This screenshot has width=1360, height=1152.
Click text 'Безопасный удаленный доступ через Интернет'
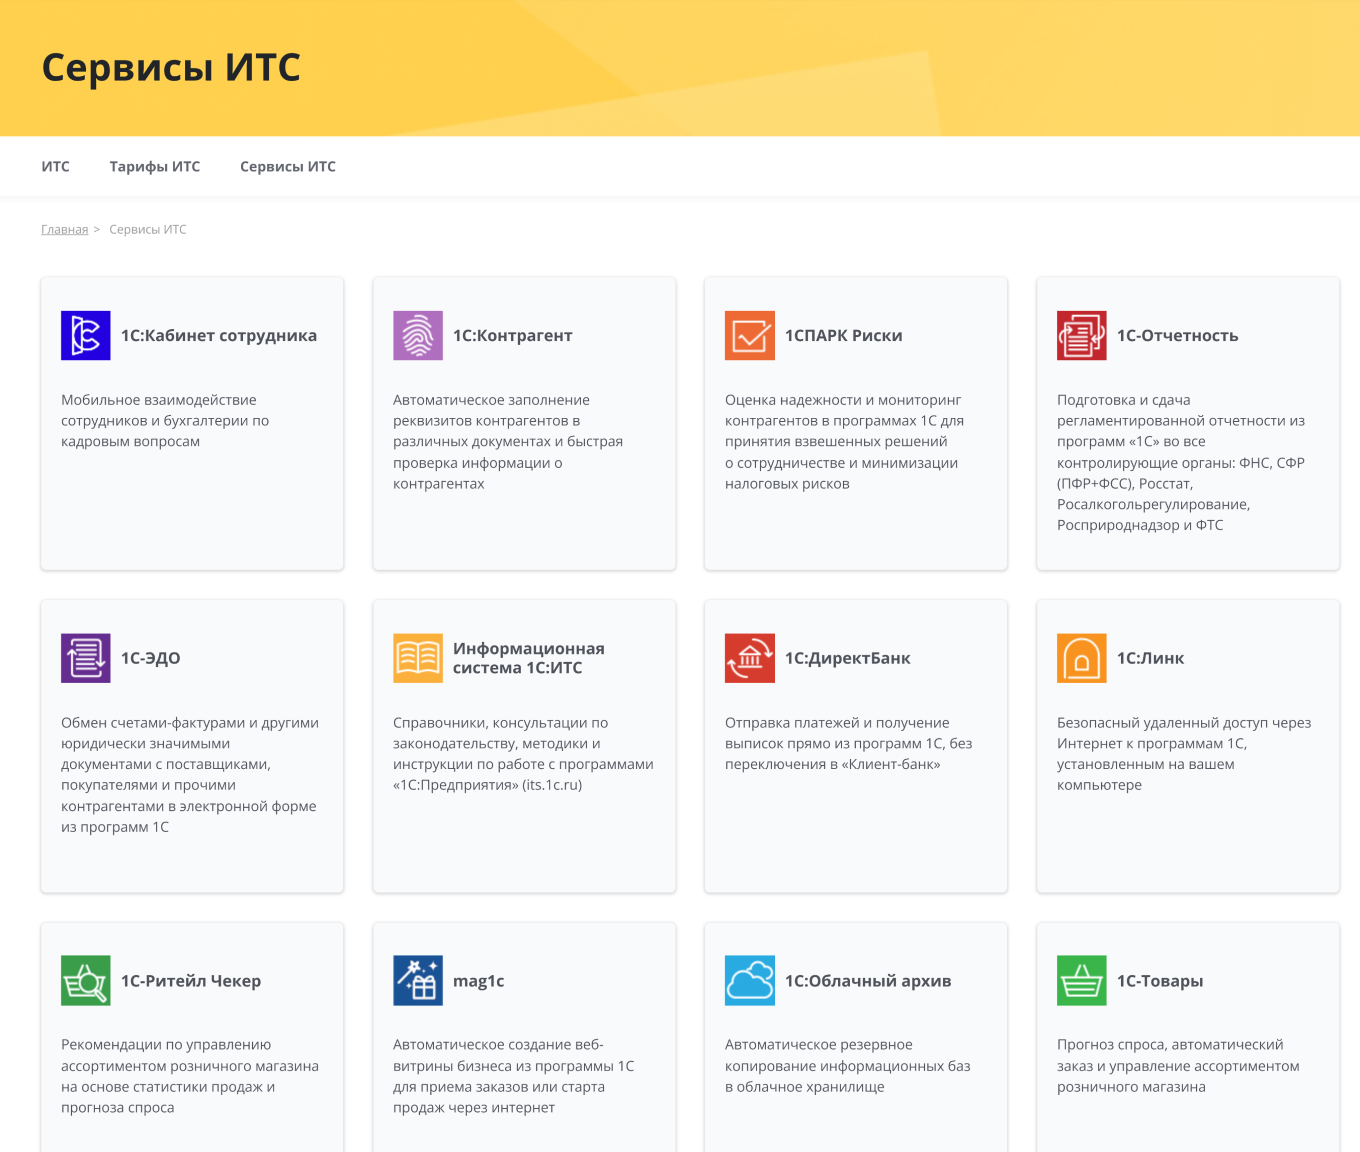pyautogui.click(x=1184, y=753)
